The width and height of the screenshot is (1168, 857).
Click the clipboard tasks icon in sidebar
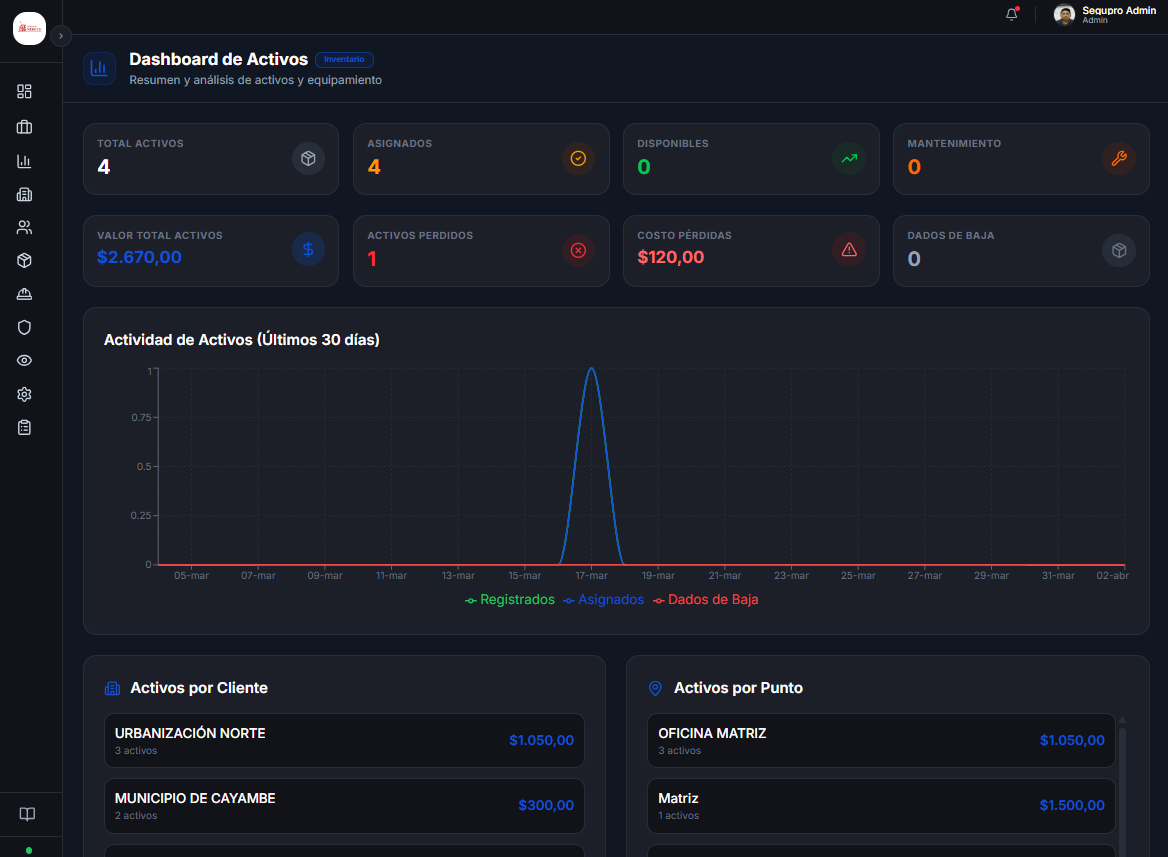tap(24, 427)
